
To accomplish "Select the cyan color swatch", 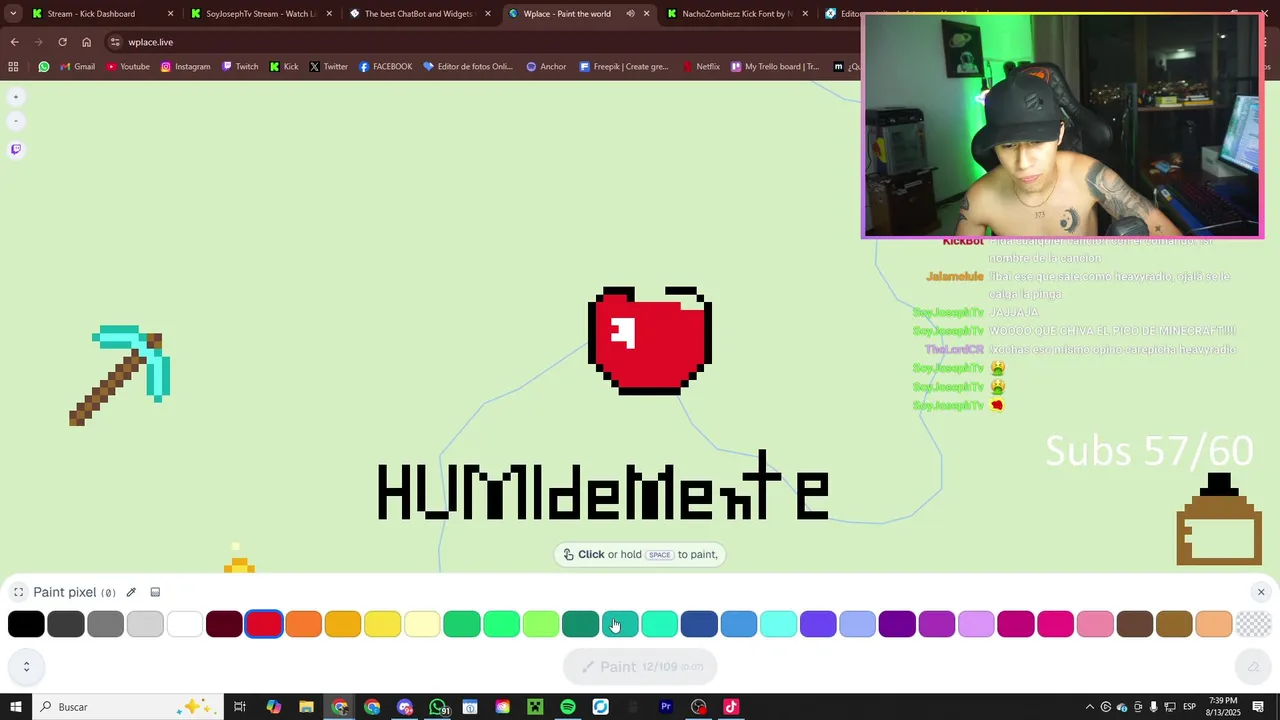I will coord(778,624).
